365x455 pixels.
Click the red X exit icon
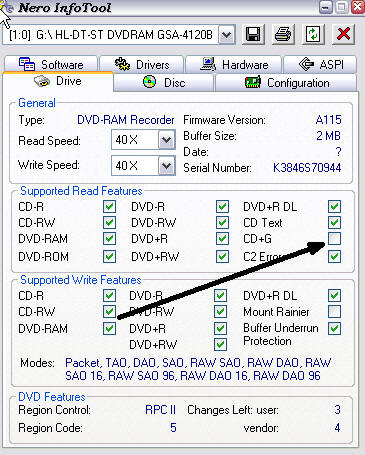(x=343, y=34)
